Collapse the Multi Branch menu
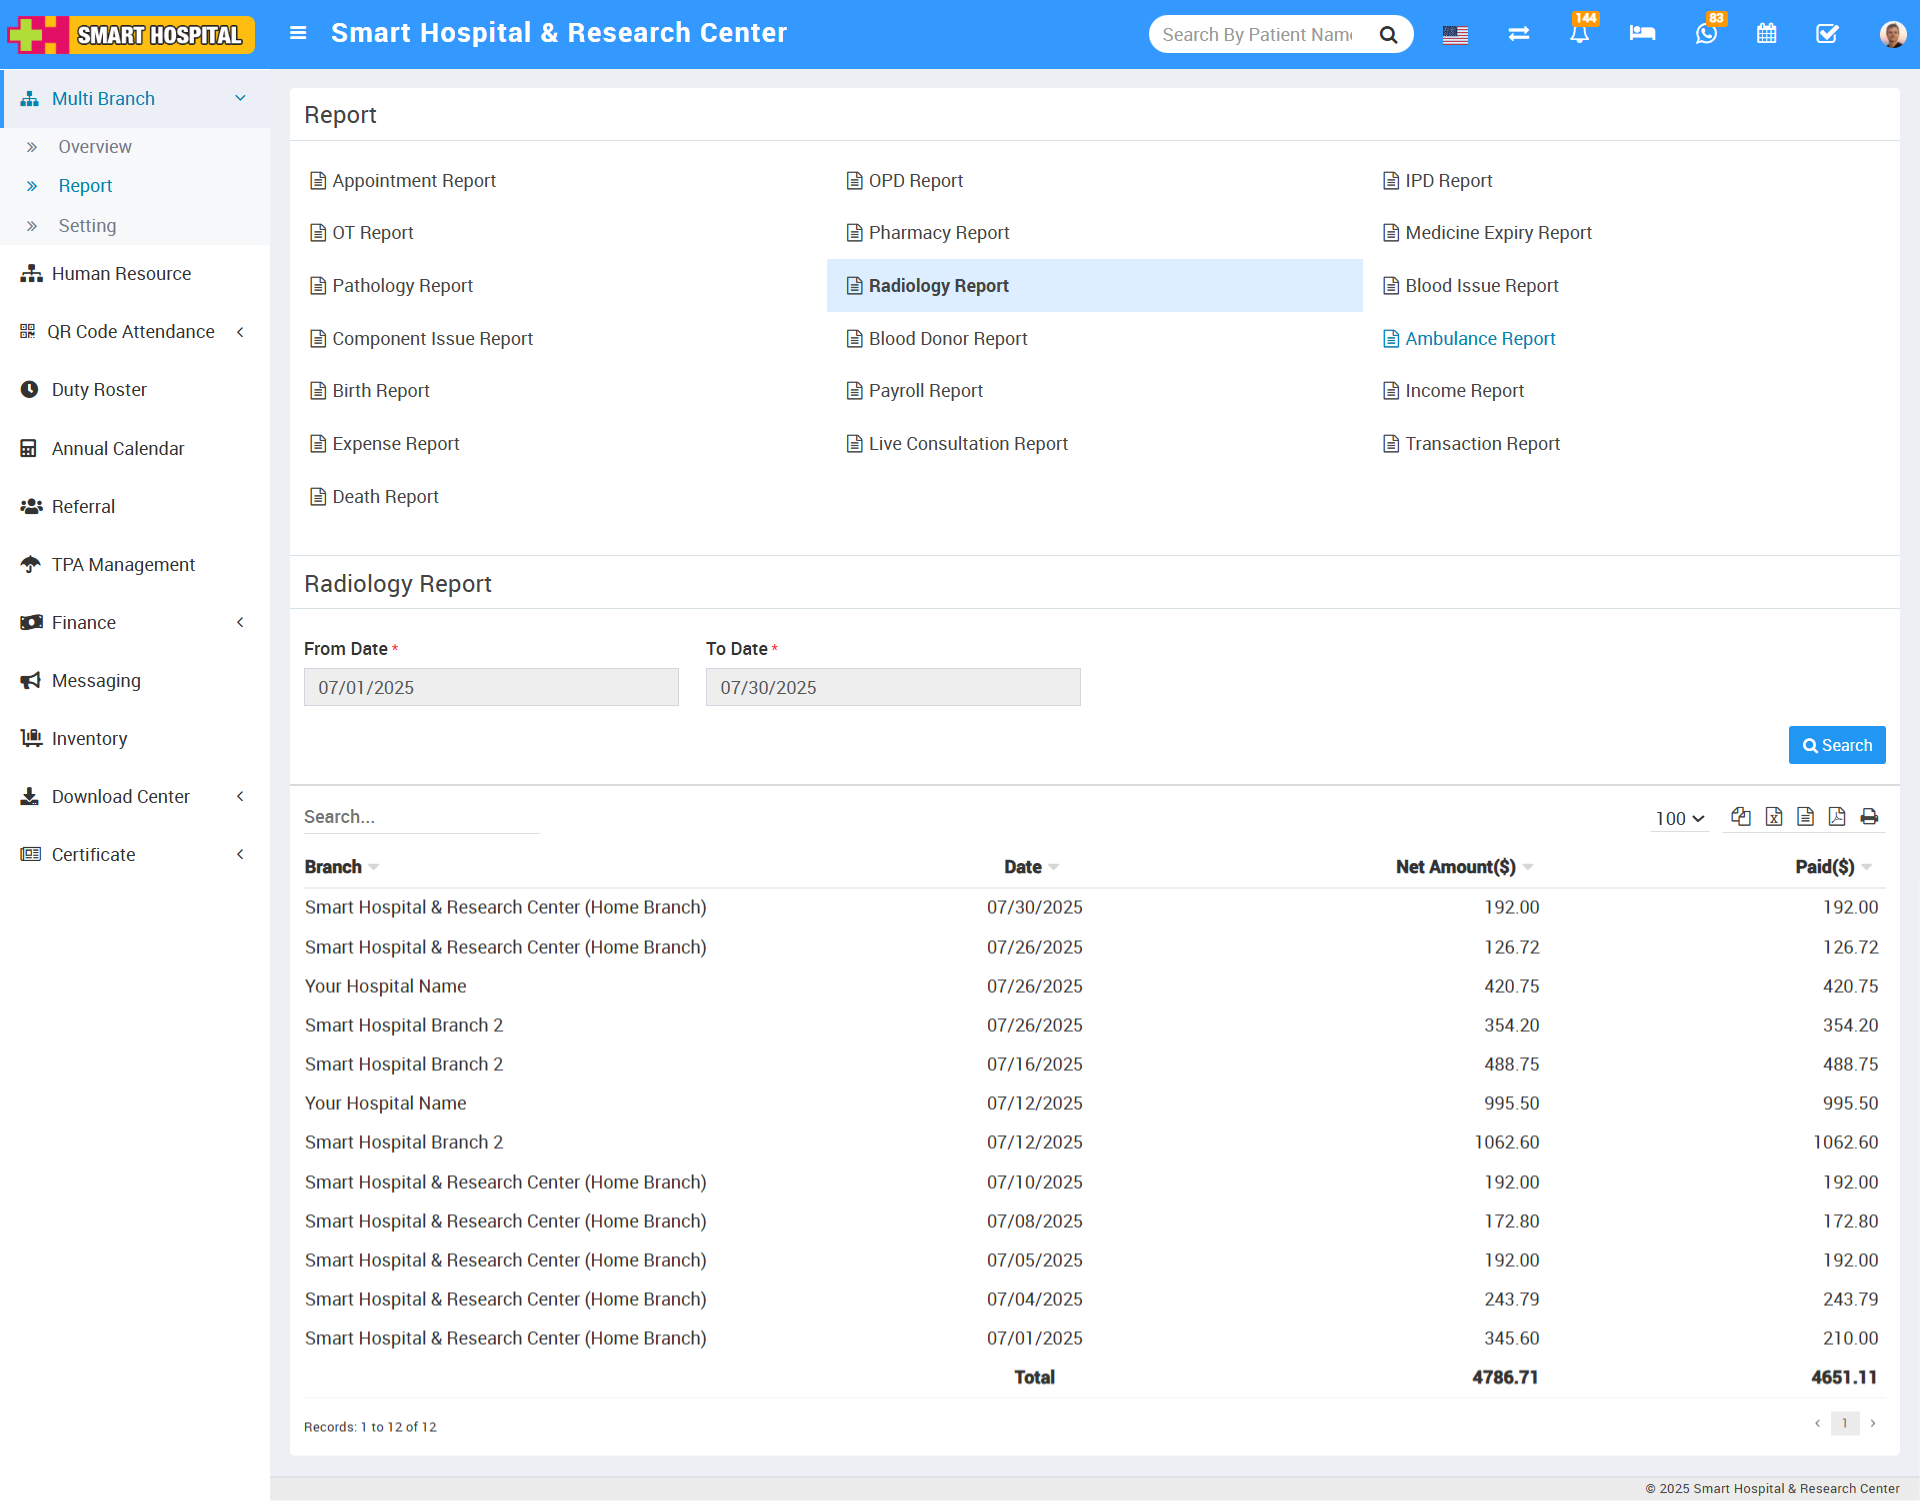Viewport: 1920px width, 1502px height. (135, 99)
